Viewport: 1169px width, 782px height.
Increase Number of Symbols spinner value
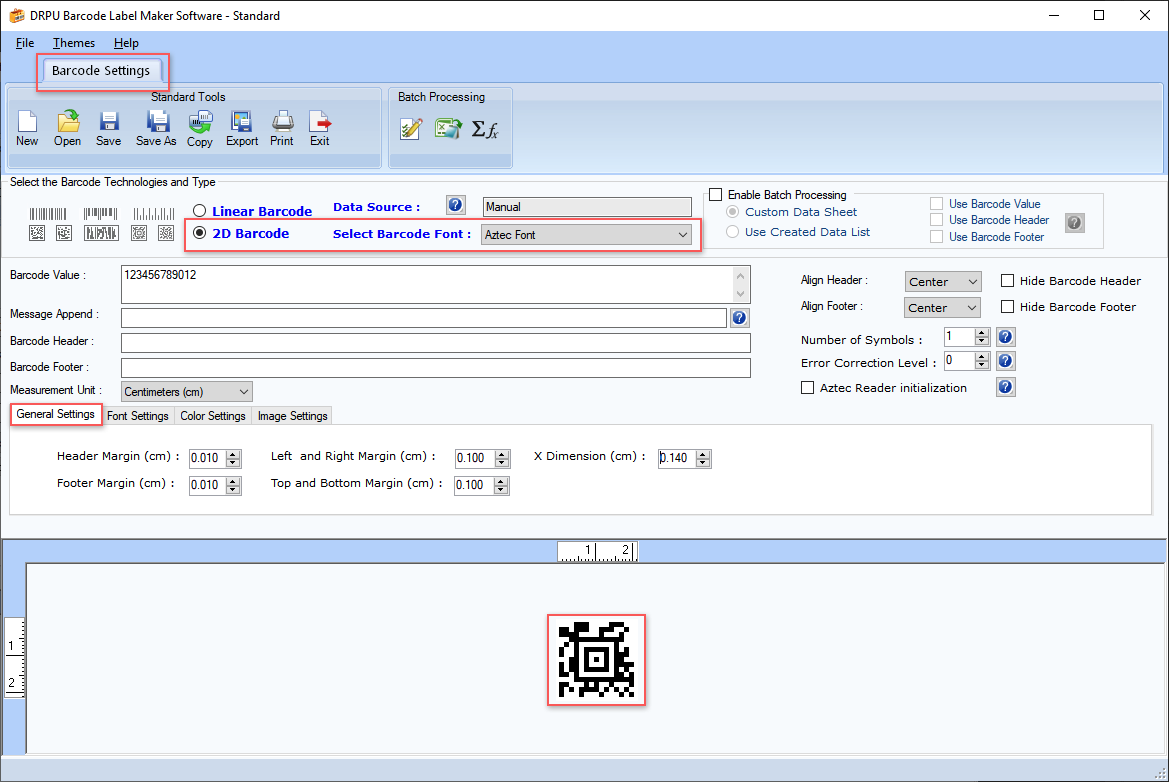pos(982,333)
